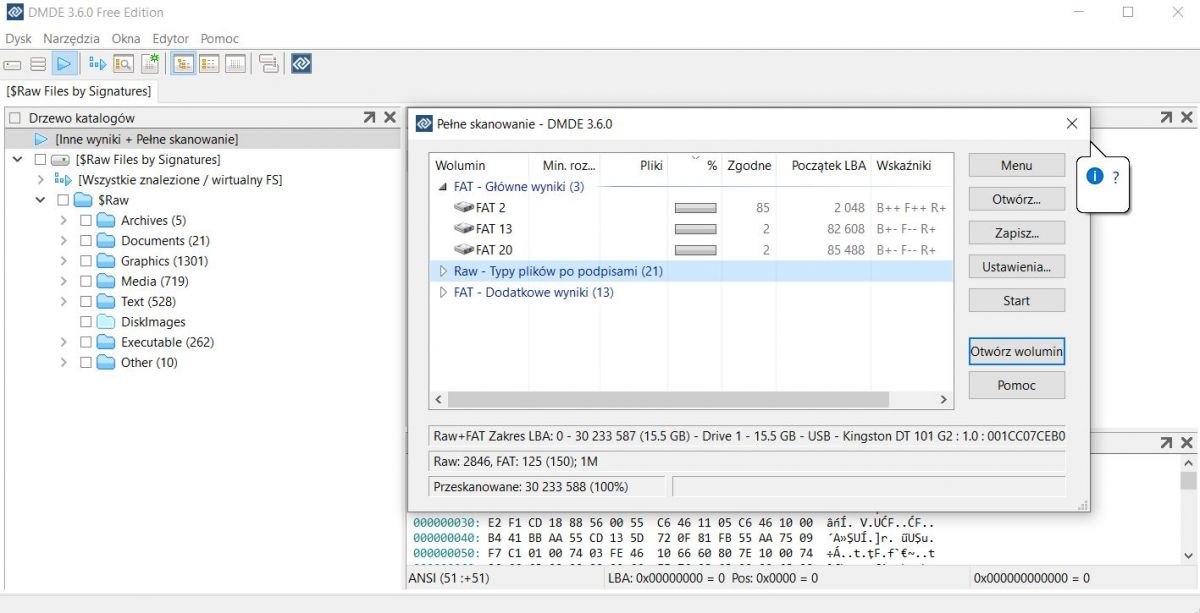Image resolution: width=1200 pixels, height=613 pixels.
Task: Expand Raw - Typy plików po podpisami (21)
Action: point(443,271)
